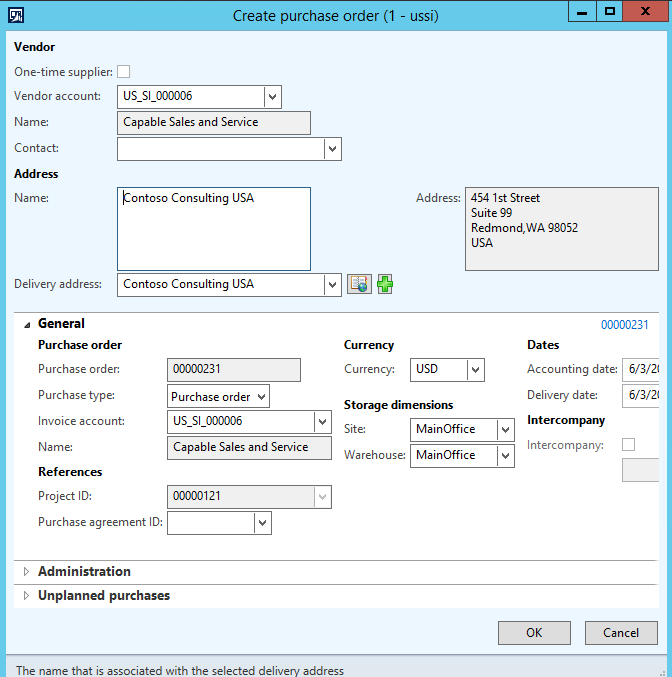Open the Contact dropdown list

pos(332,149)
